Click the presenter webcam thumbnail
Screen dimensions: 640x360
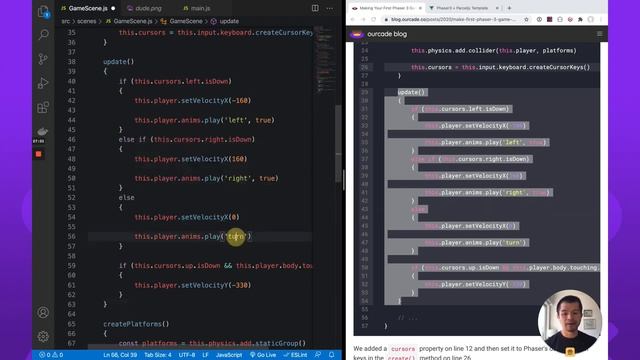tap(570, 322)
